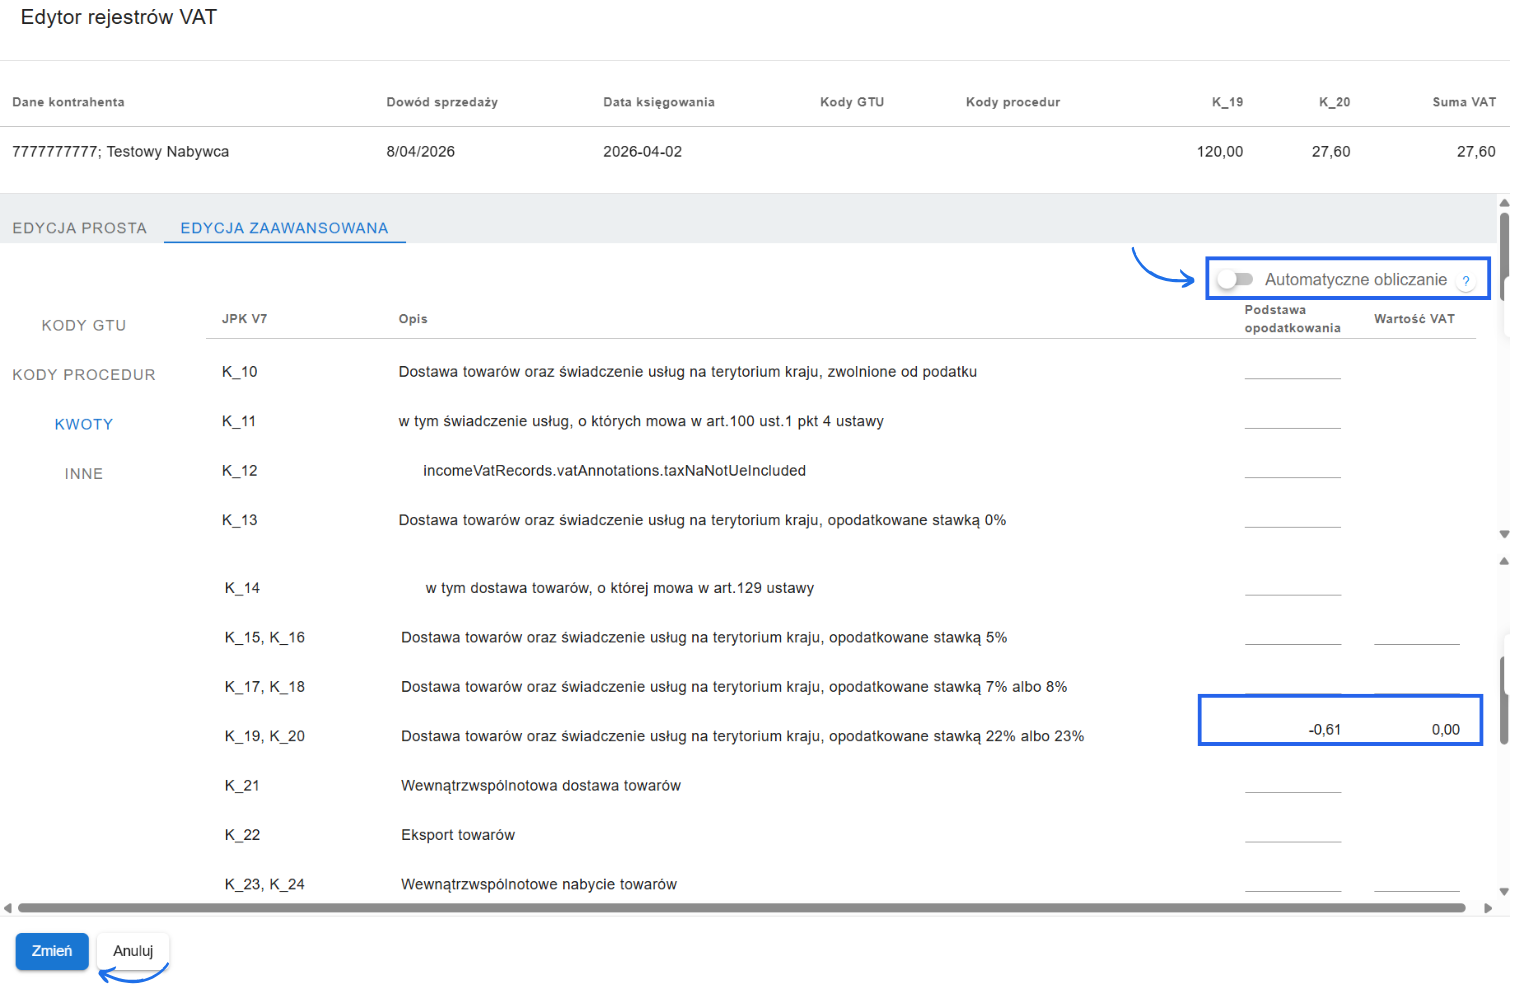Select the EDYCJA ZAAWANSOWANA tab
This screenshot has height=997, width=1522.
(x=284, y=227)
